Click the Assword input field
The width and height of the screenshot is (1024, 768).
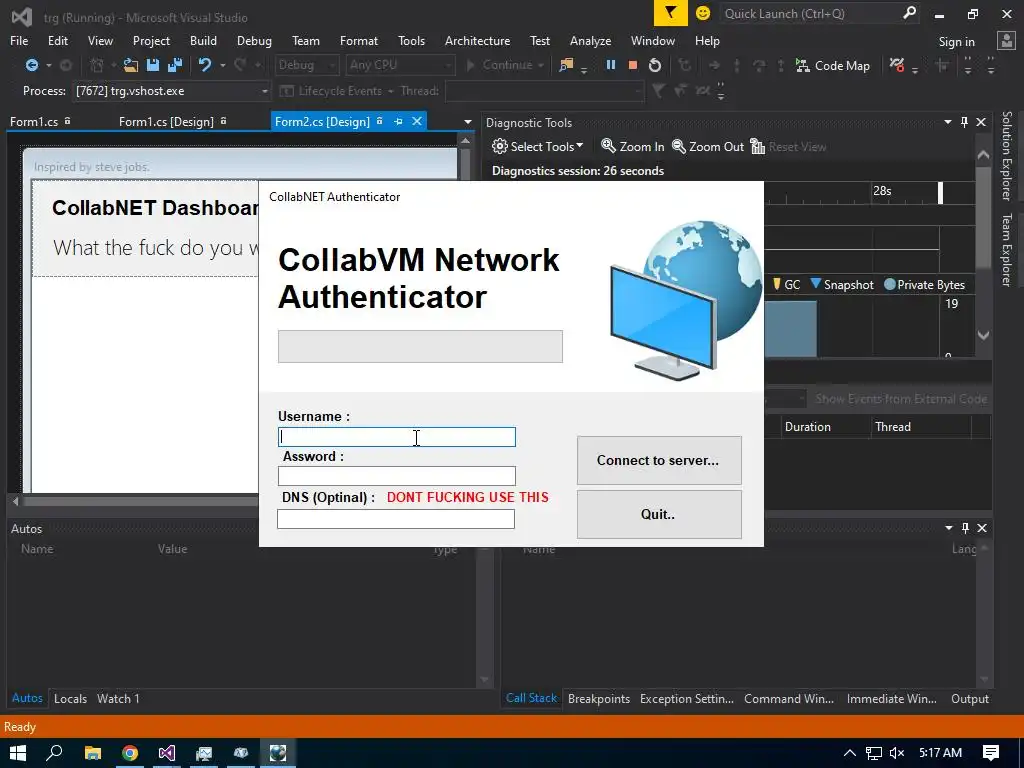tap(396, 476)
